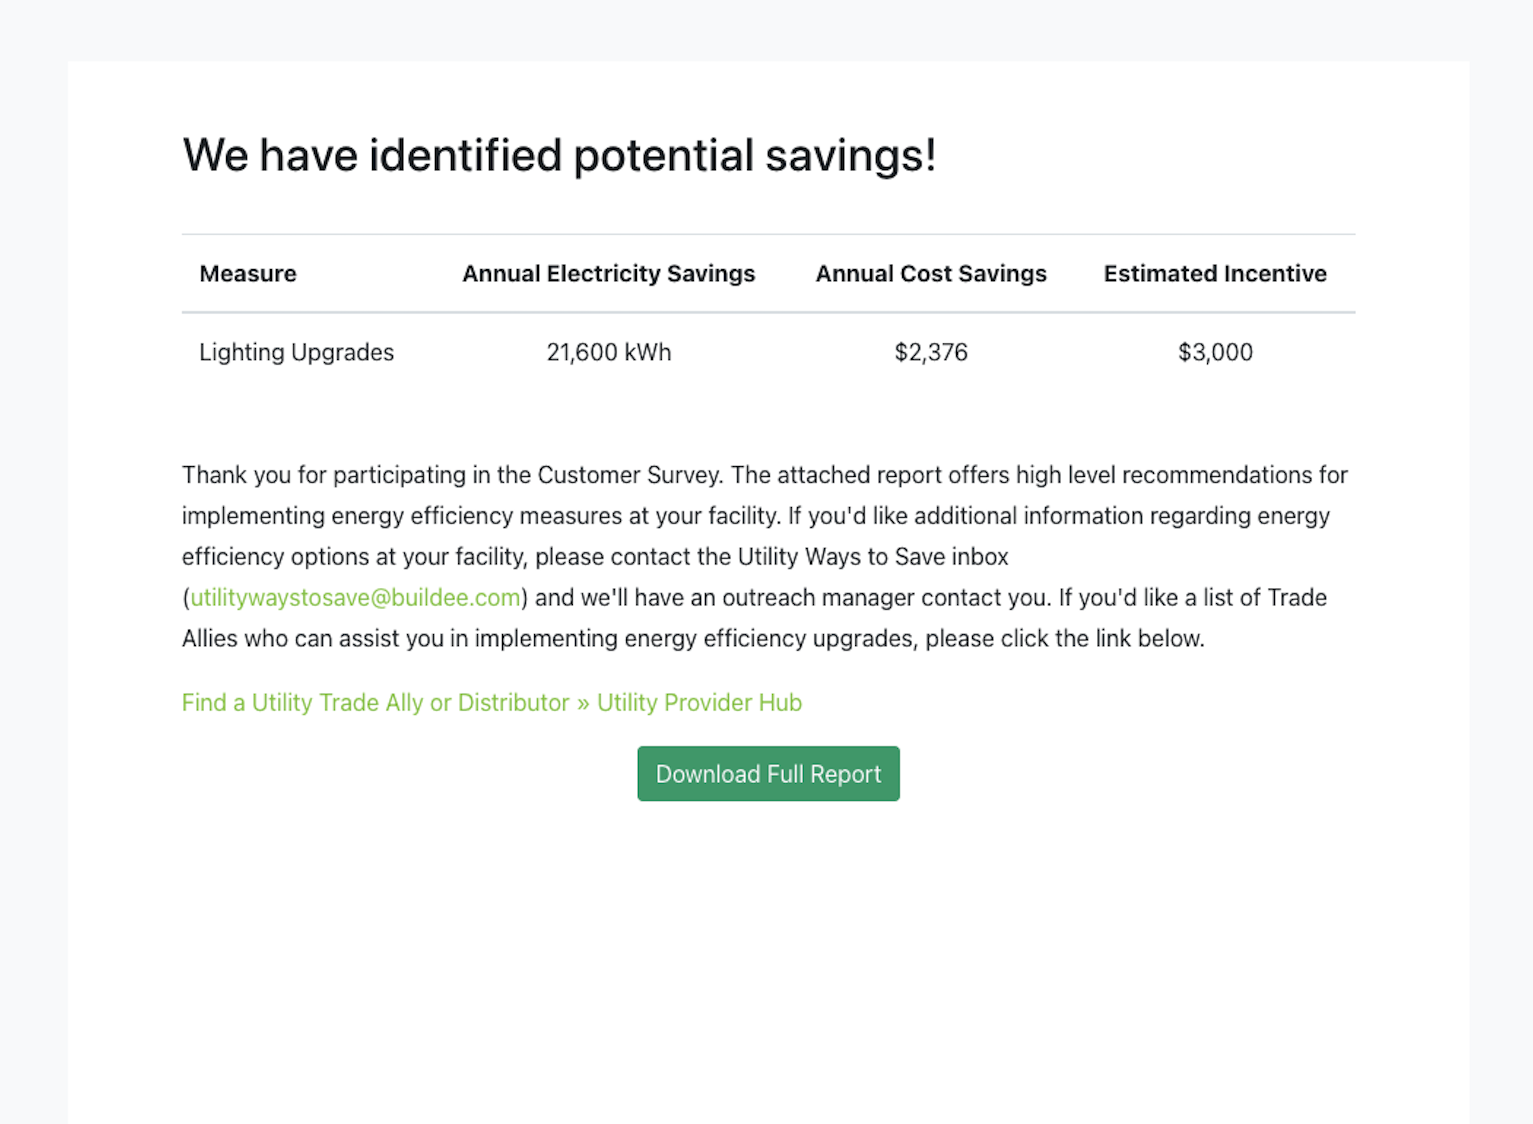Click the 21,600 kWh savings value
The width and height of the screenshot is (1533, 1124).
pos(608,352)
